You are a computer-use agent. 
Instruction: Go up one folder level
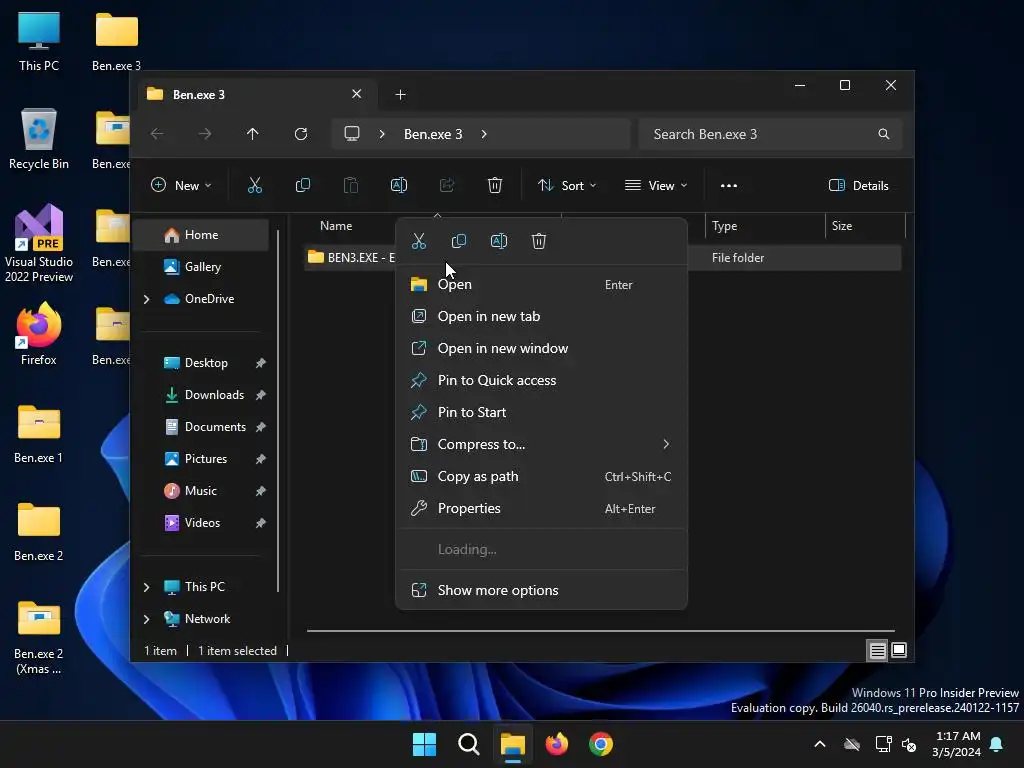point(253,134)
